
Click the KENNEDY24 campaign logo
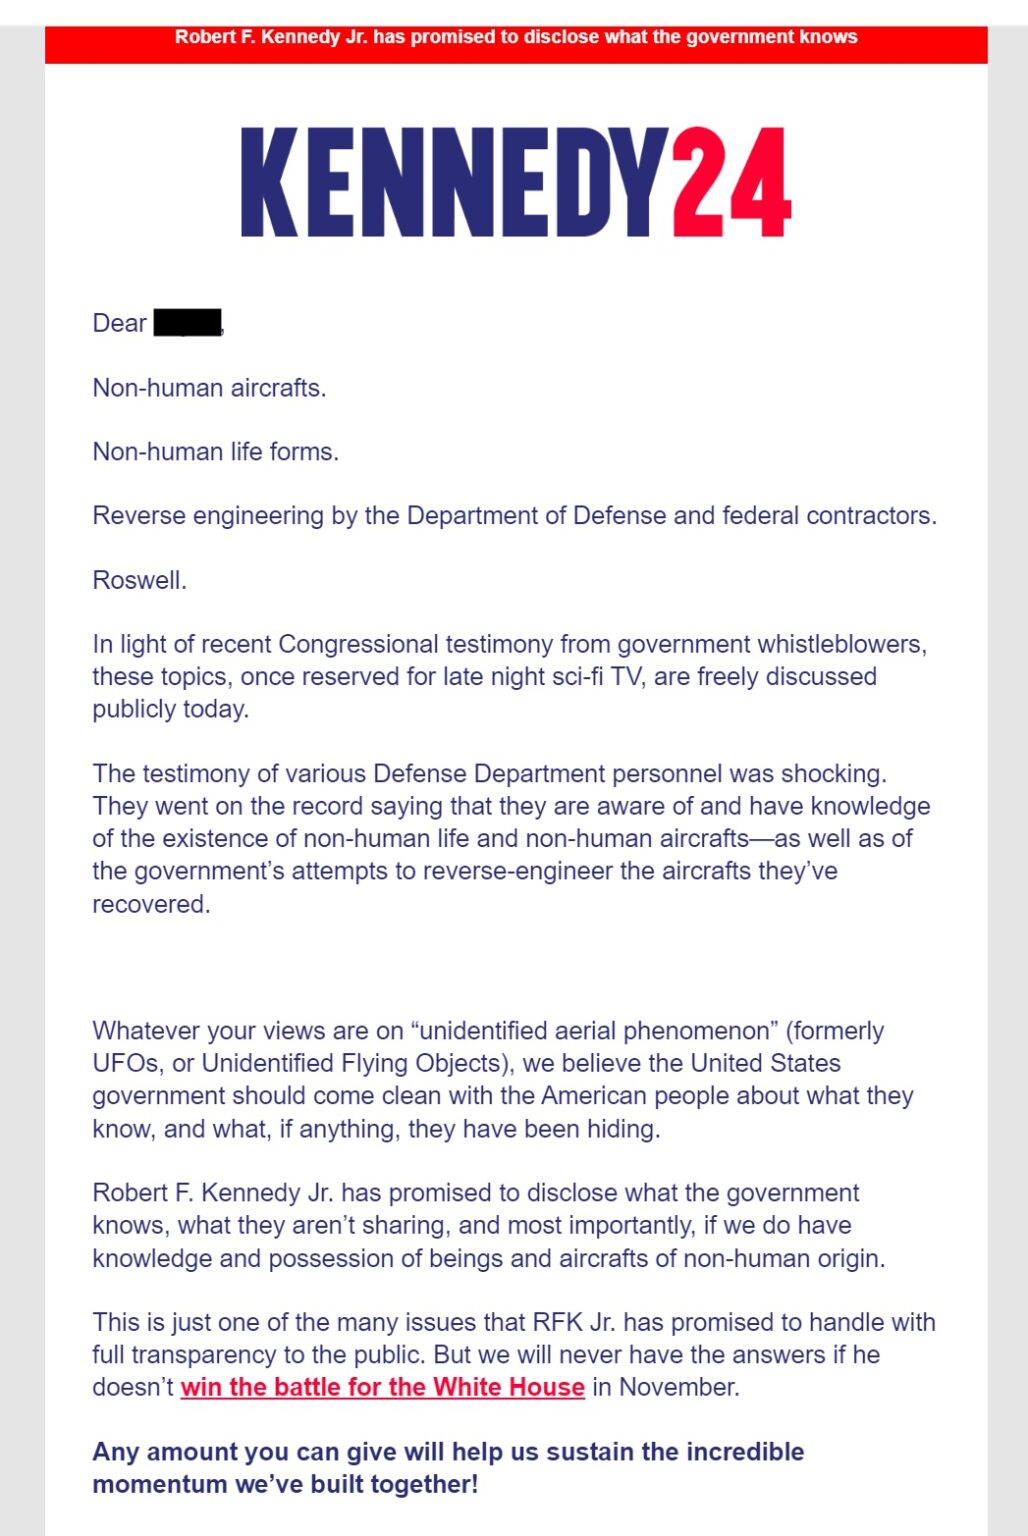(516, 181)
